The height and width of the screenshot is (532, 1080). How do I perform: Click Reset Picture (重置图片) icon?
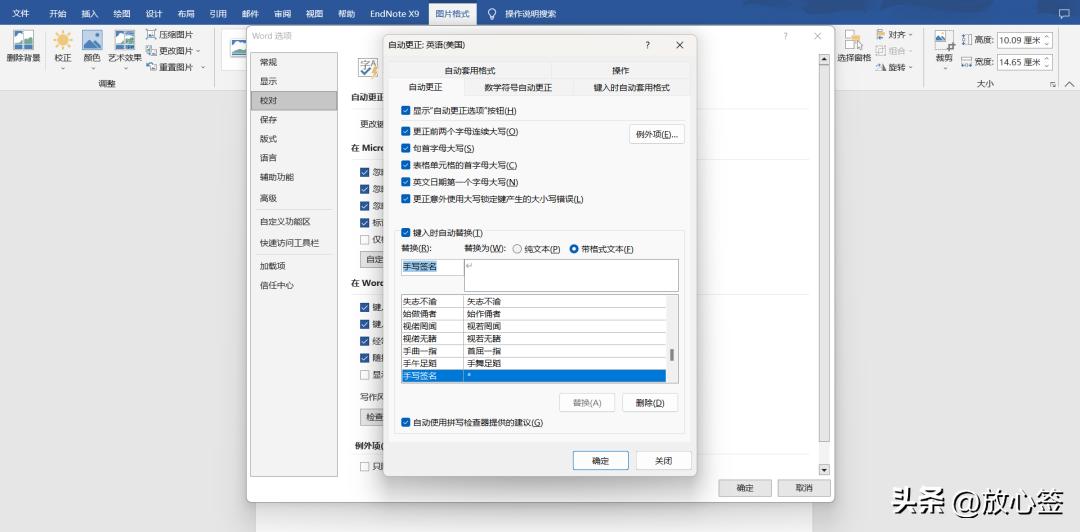click(x=152, y=67)
